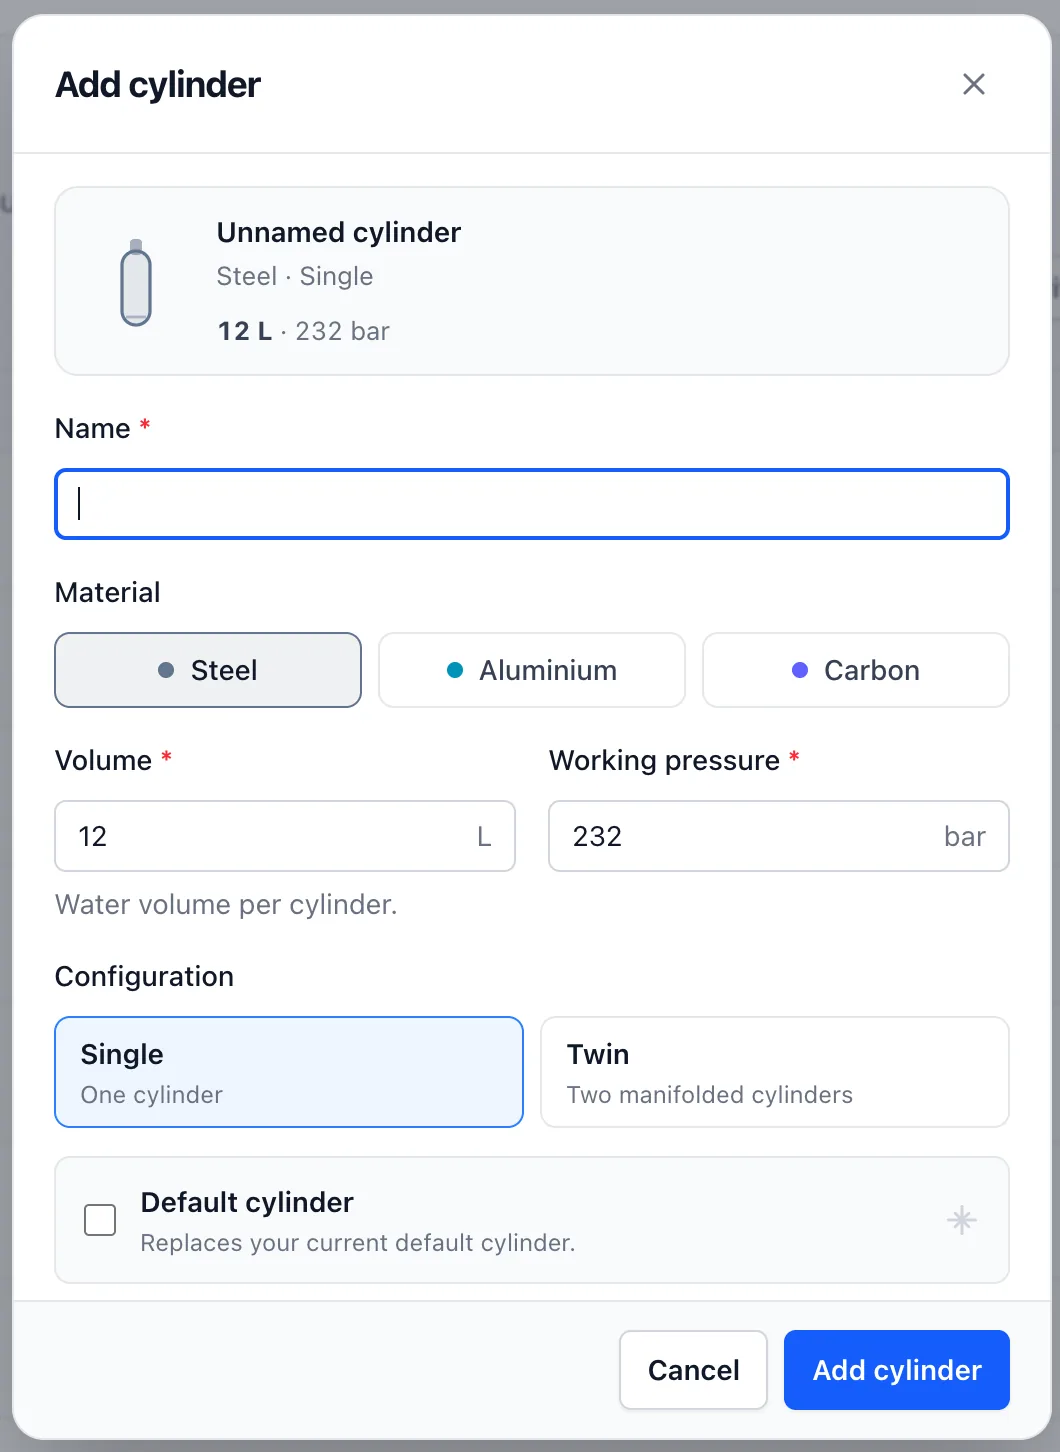Click the Cancel button
1060x1452 pixels.
coord(693,1370)
